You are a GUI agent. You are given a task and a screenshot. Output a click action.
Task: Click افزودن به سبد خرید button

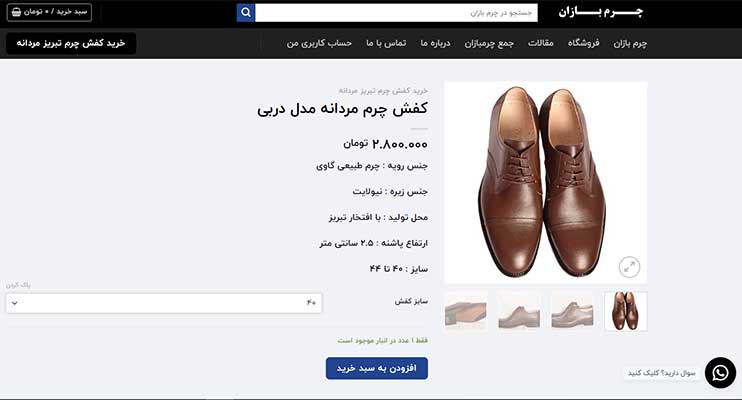(x=377, y=368)
